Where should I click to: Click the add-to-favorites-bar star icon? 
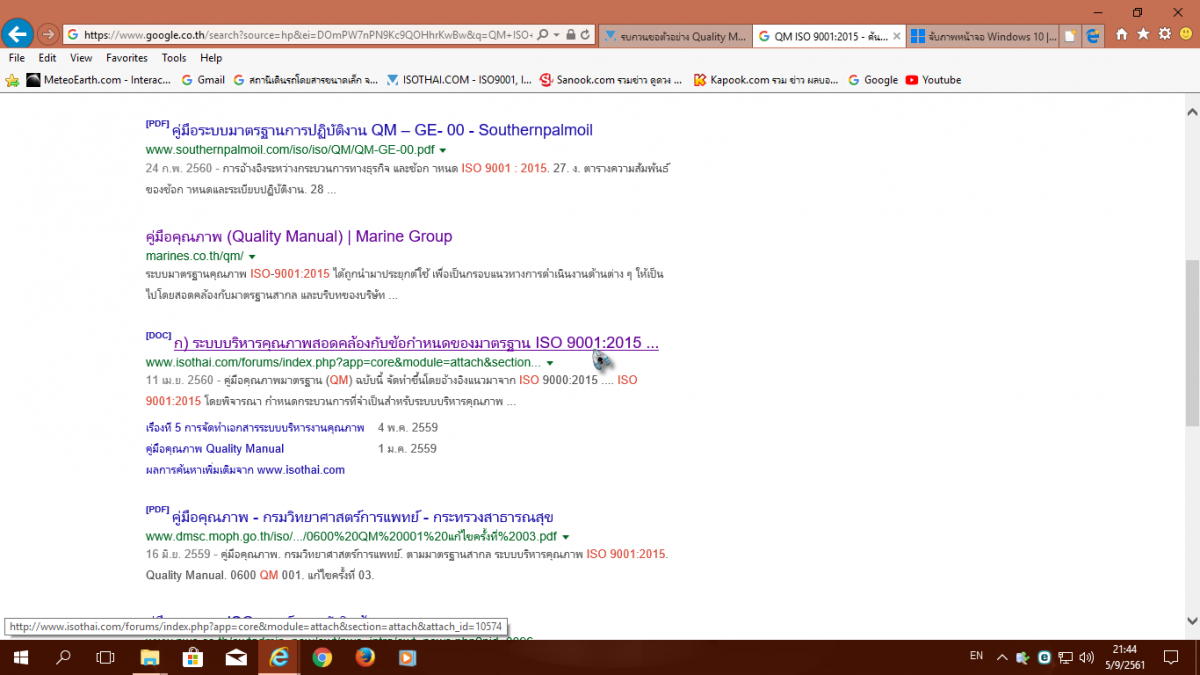[x=12, y=80]
